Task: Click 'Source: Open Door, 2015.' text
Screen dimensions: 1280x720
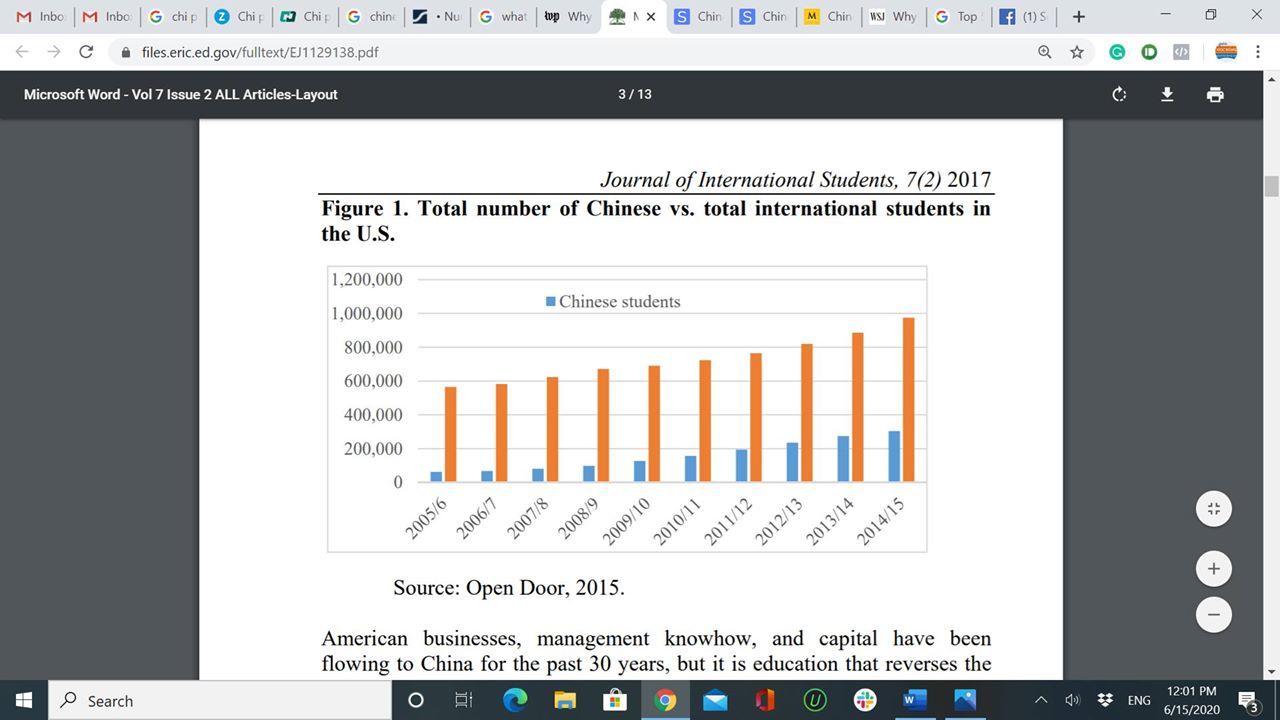Action: (x=509, y=588)
